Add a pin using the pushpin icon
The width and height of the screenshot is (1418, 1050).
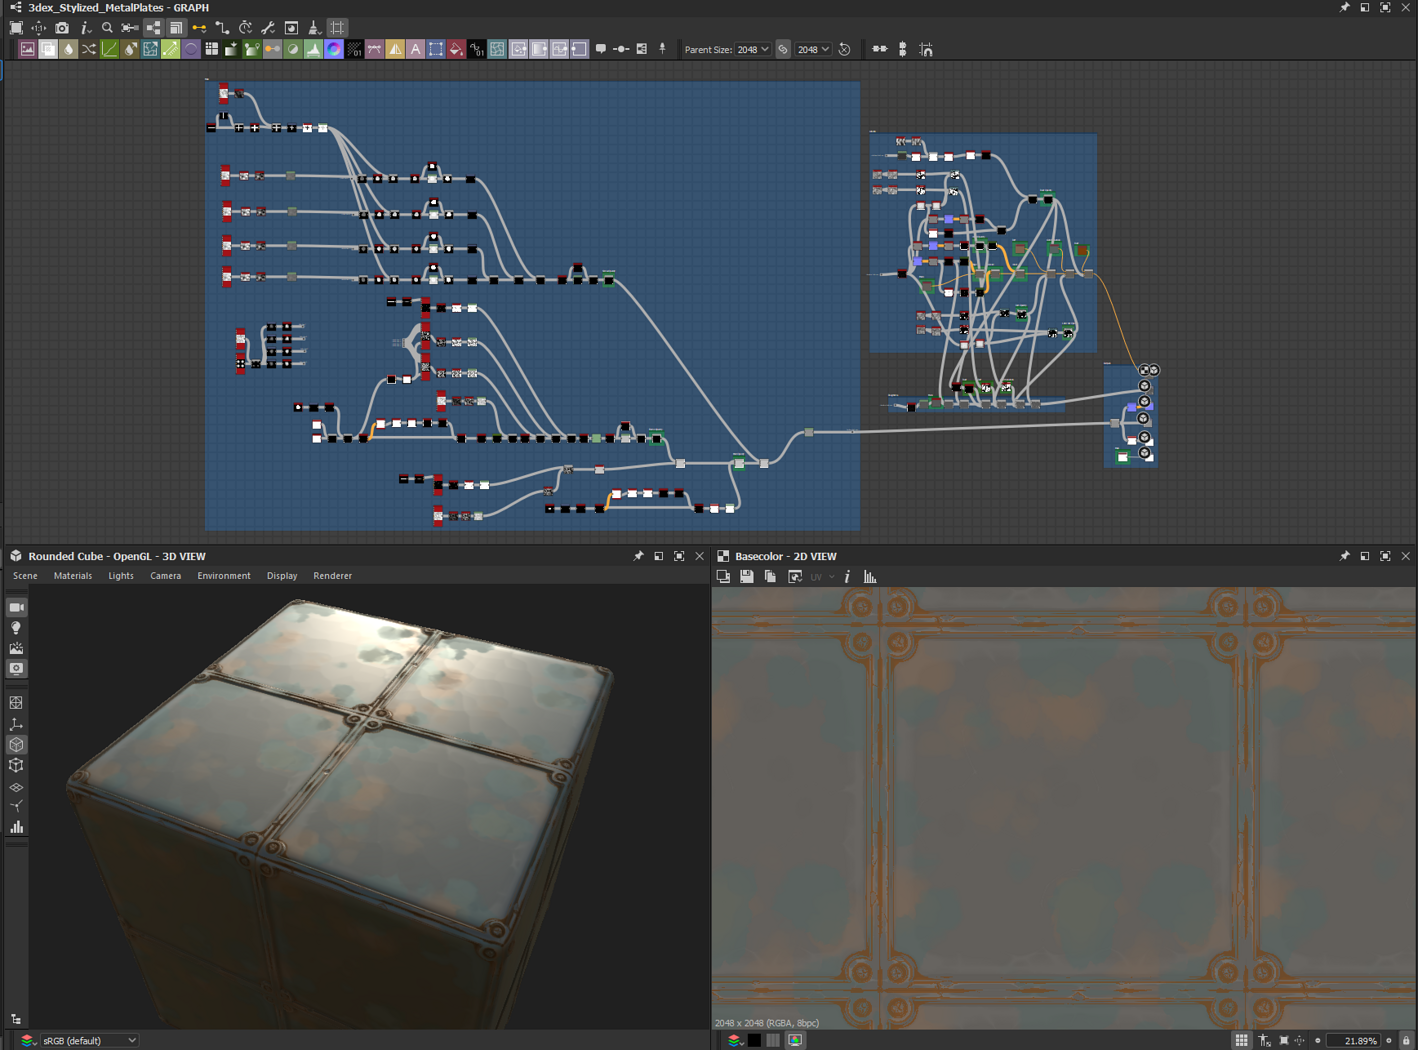pos(662,49)
